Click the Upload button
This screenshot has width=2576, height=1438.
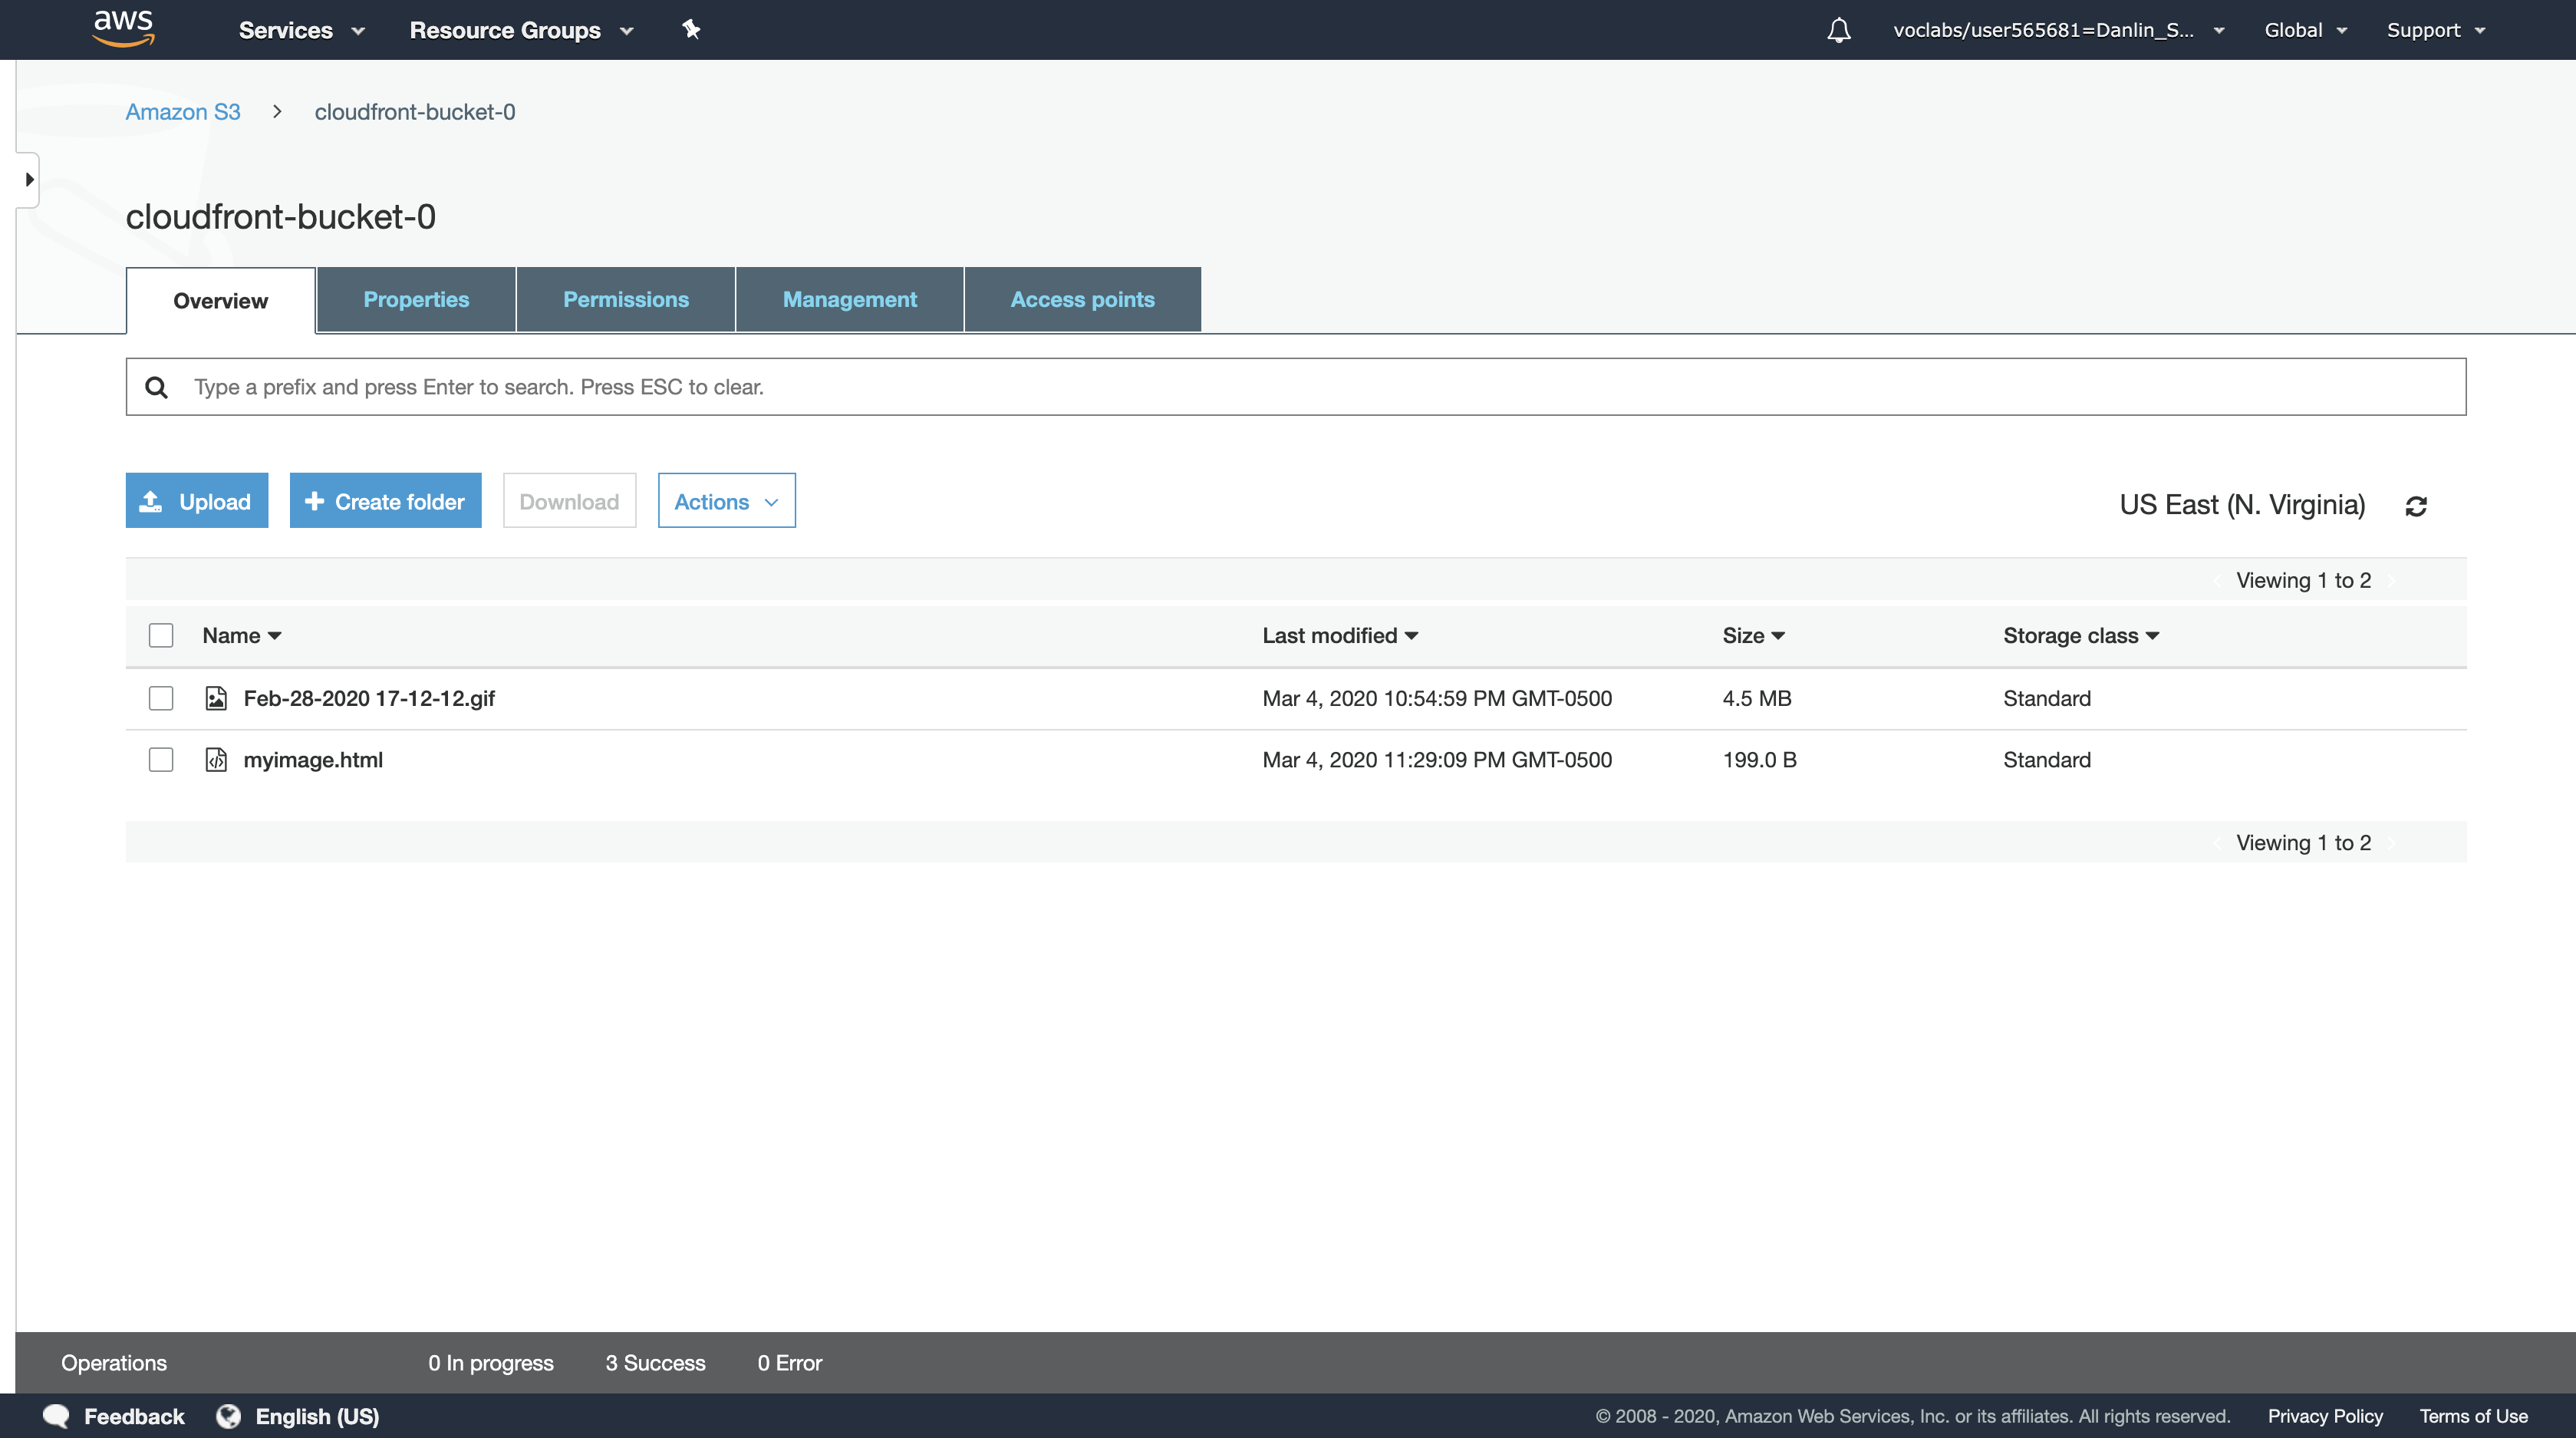197,501
